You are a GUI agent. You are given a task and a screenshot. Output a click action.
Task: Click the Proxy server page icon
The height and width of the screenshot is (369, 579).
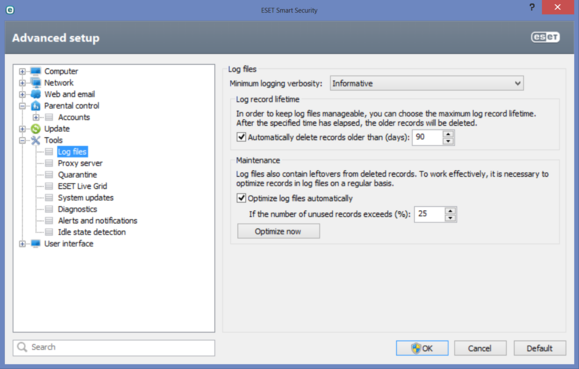click(49, 163)
